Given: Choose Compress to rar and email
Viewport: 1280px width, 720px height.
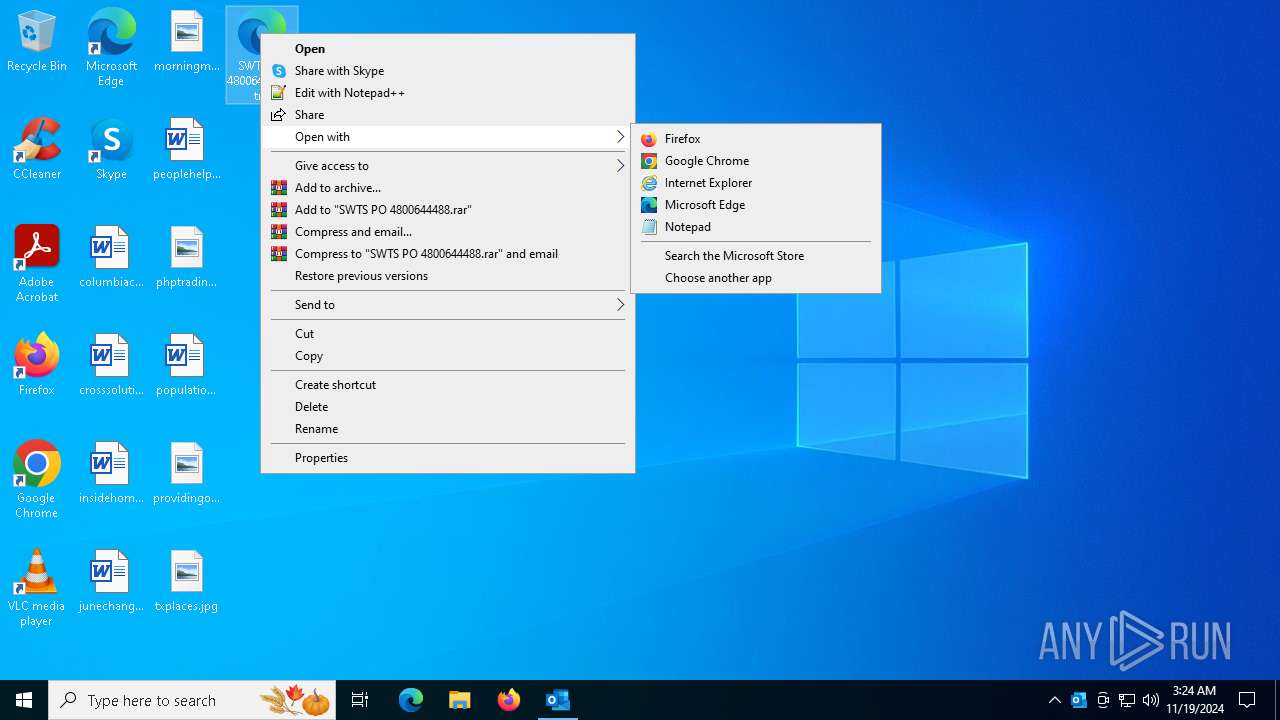Looking at the screenshot, I should (x=448, y=254).
